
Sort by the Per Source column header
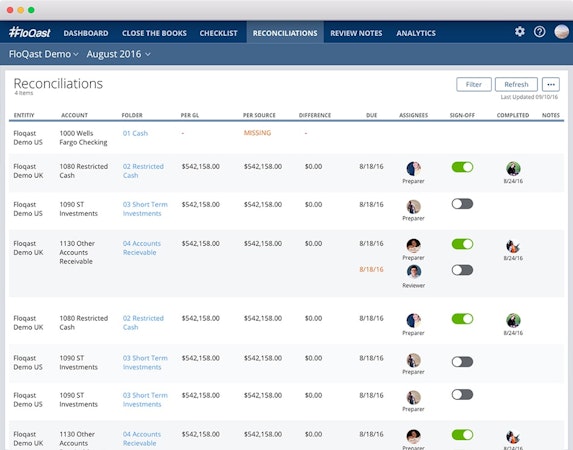(259, 115)
